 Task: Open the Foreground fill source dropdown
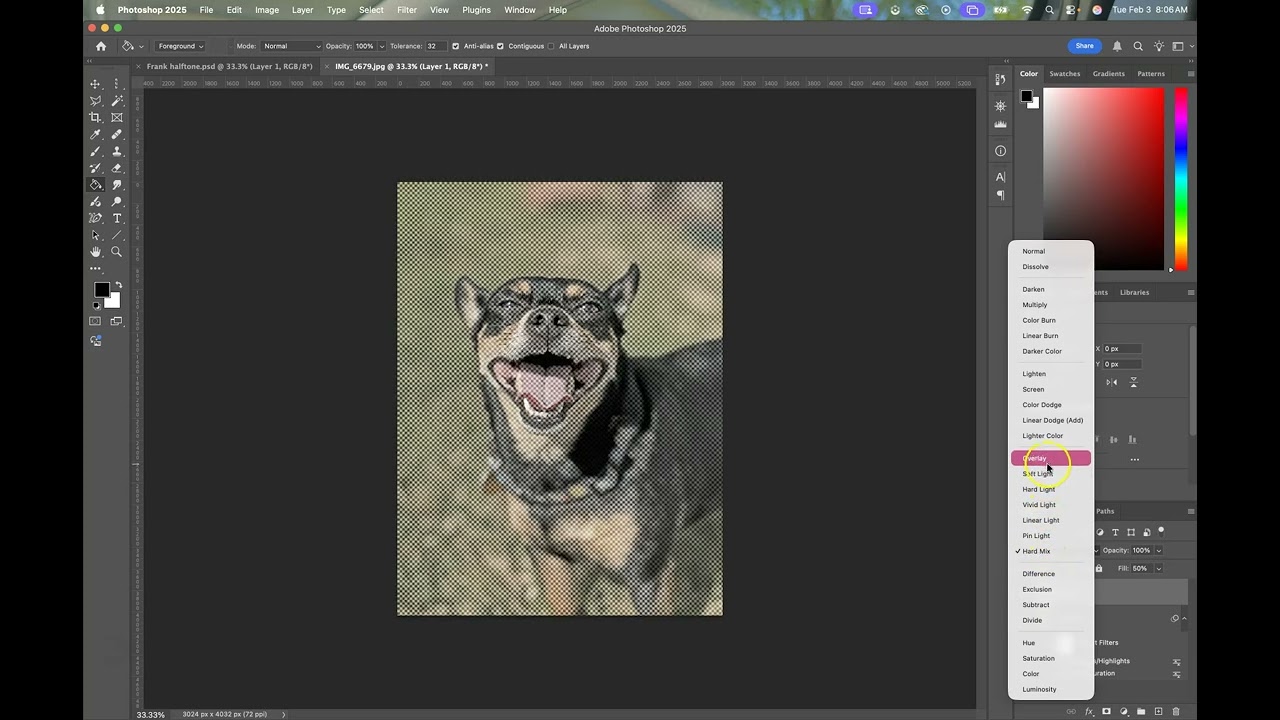tap(180, 46)
